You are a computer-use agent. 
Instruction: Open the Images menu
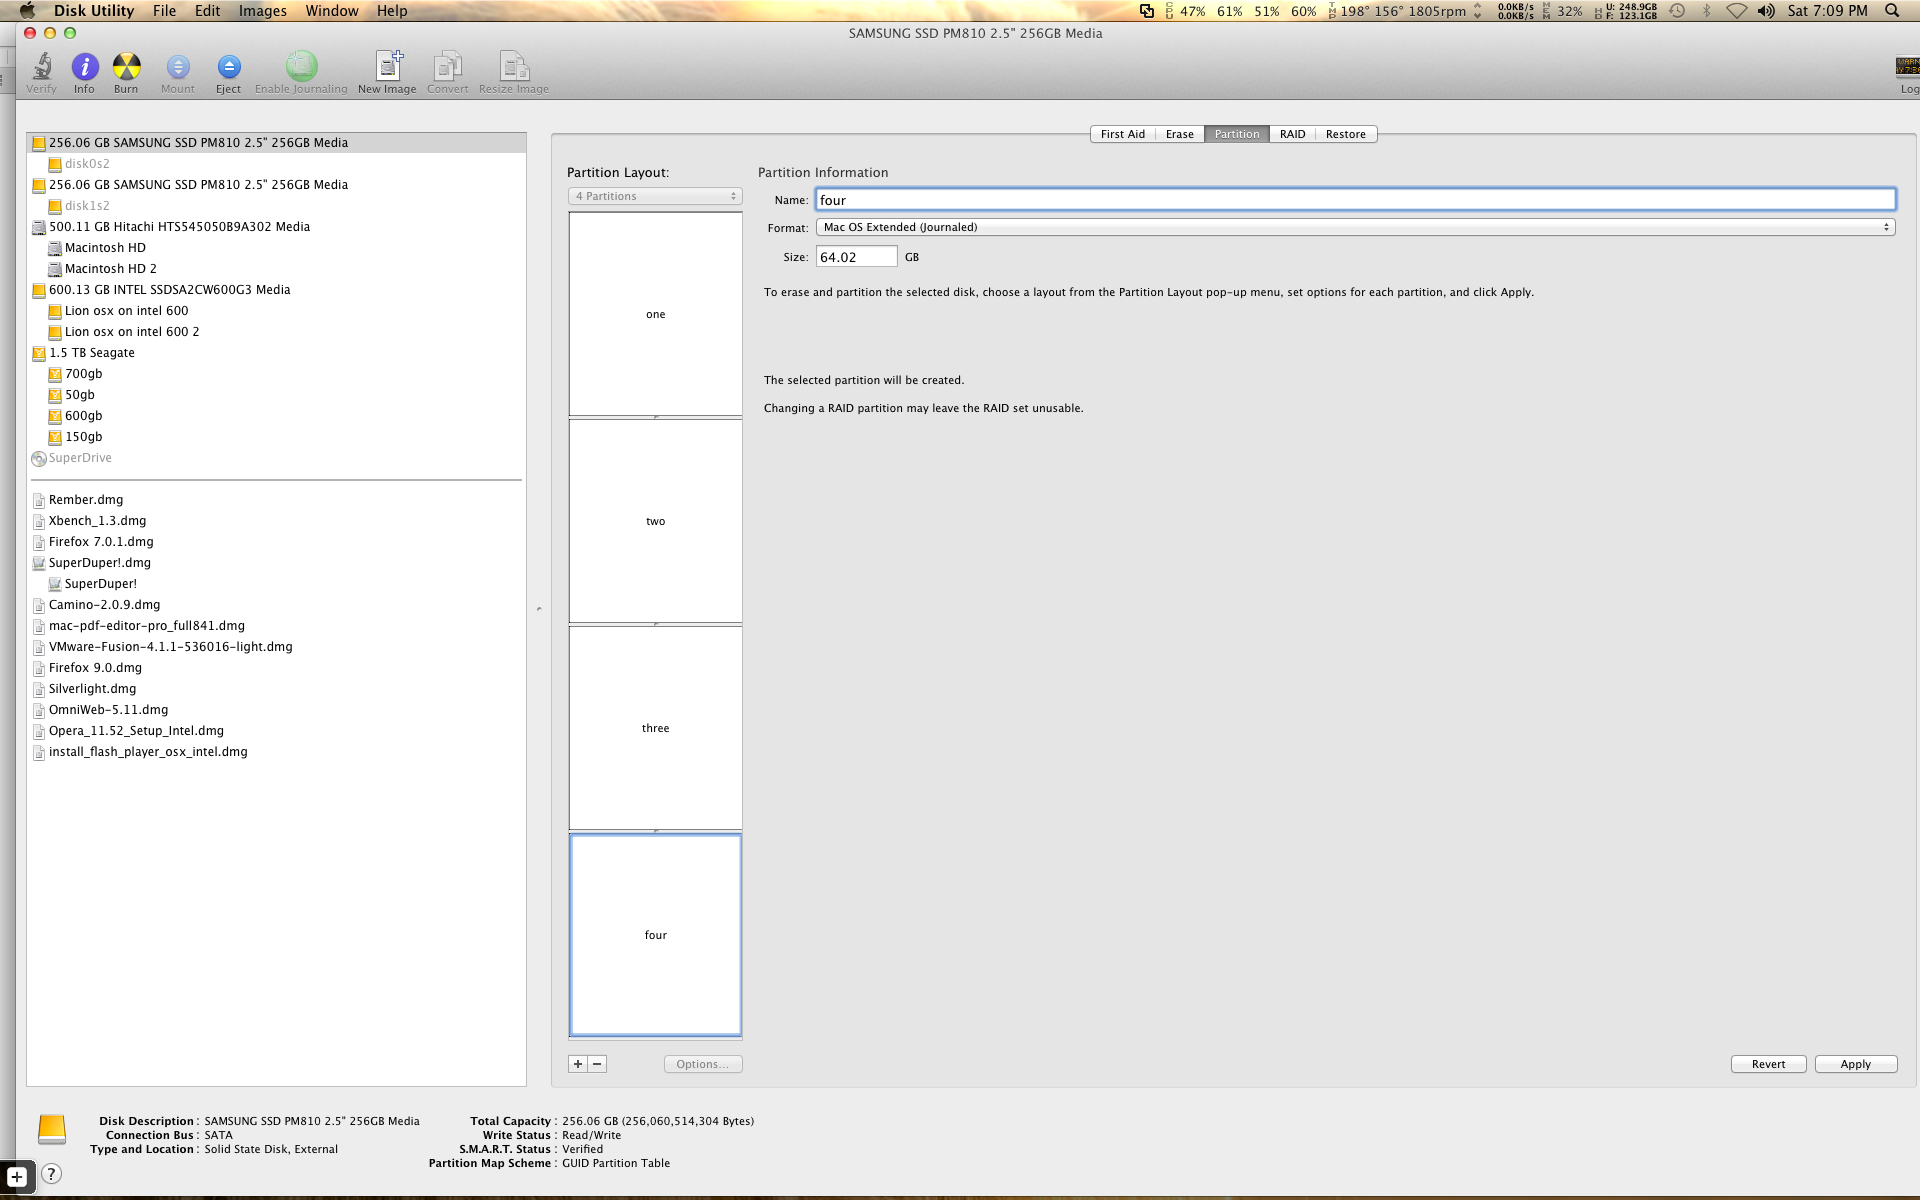[x=262, y=11]
